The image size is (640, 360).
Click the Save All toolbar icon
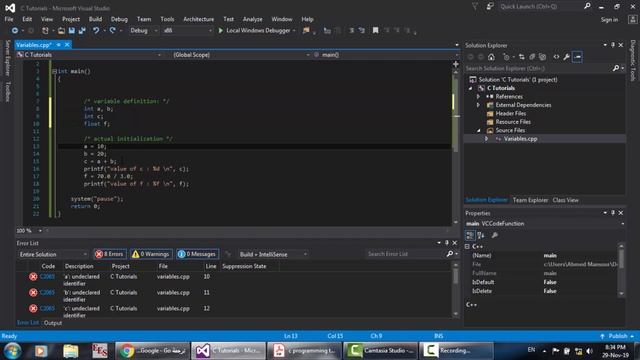click(82, 31)
